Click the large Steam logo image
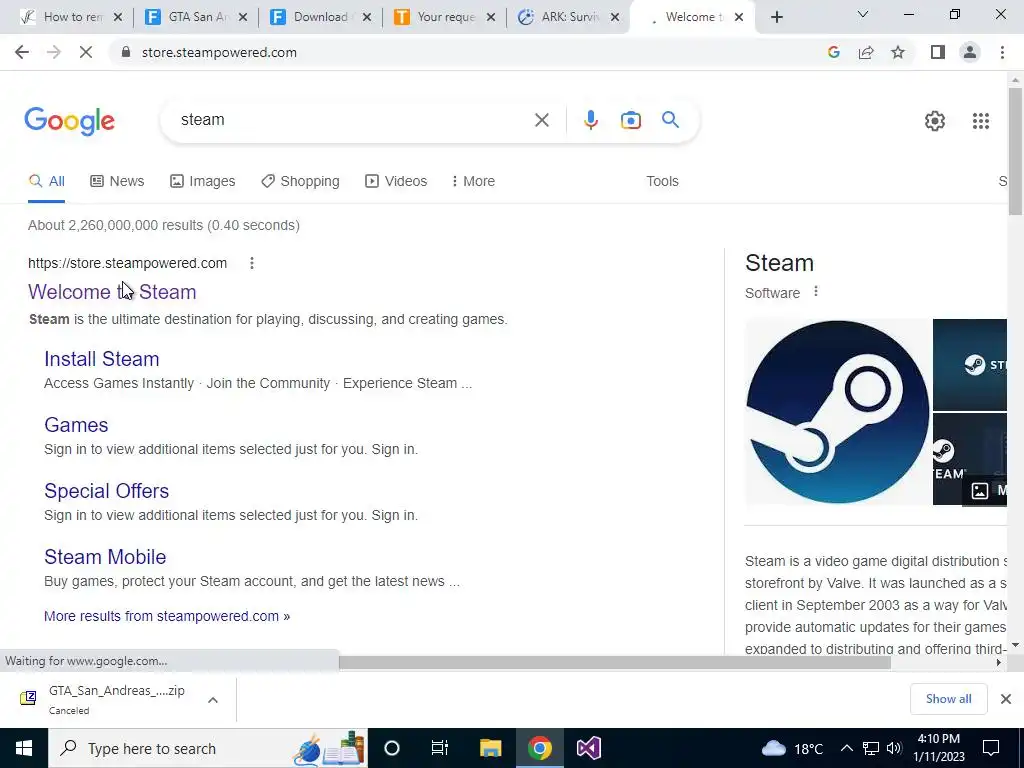This screenshot has height=768, width=1024. (837, 412)
